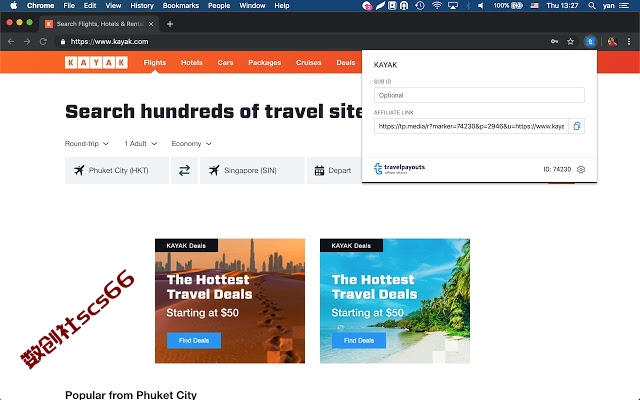
Task: Open the Apple menu
Action: point(13,5)
